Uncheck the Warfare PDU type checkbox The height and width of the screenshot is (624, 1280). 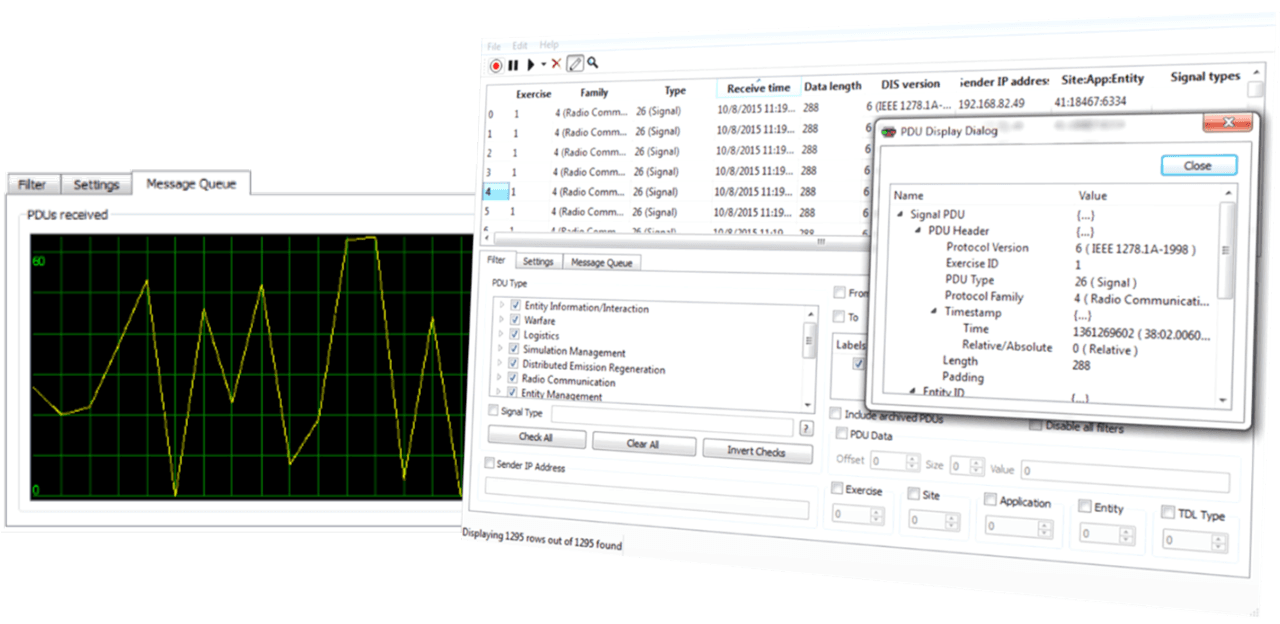[x=516, y=320]
